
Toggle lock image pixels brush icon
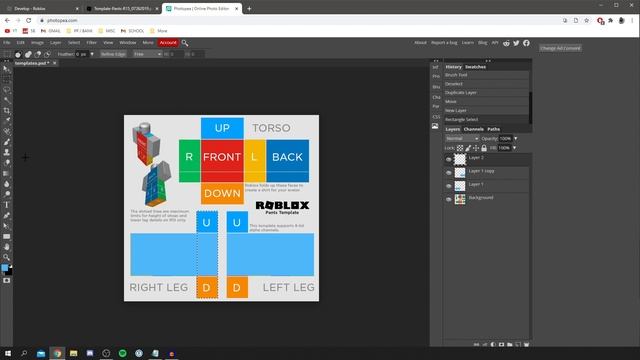click(x=468, y=148)
